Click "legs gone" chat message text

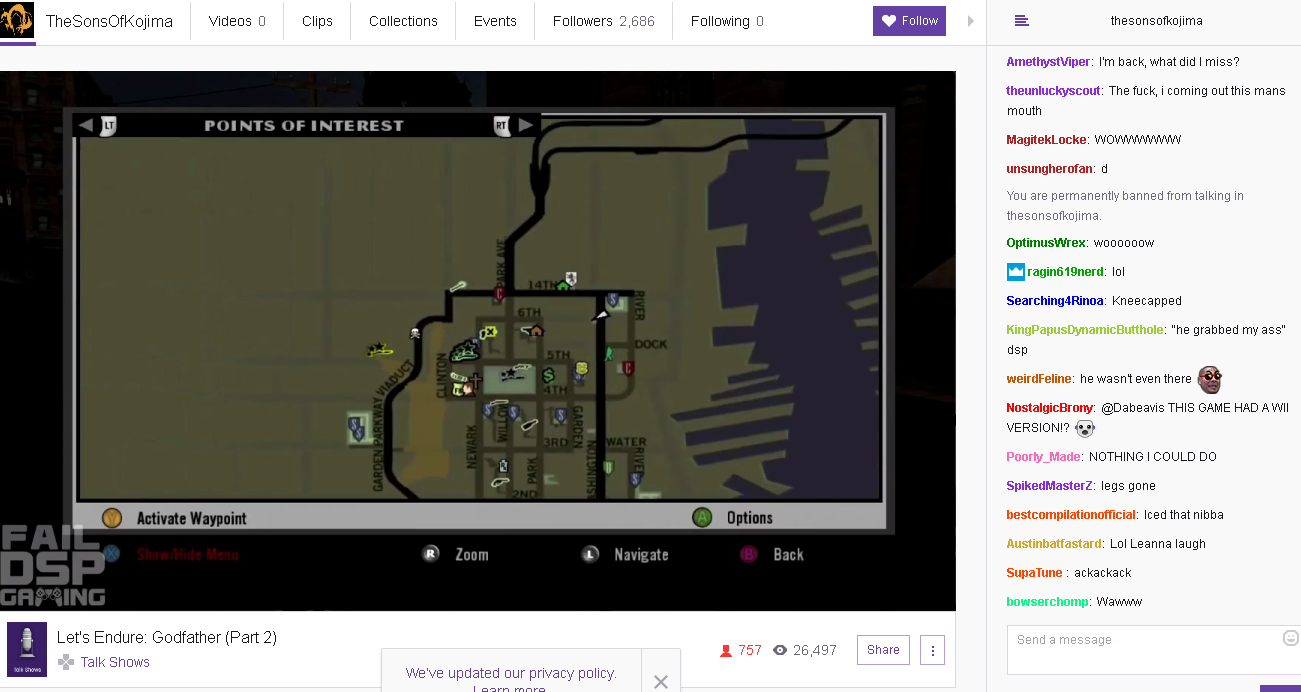click(1128, 486)
